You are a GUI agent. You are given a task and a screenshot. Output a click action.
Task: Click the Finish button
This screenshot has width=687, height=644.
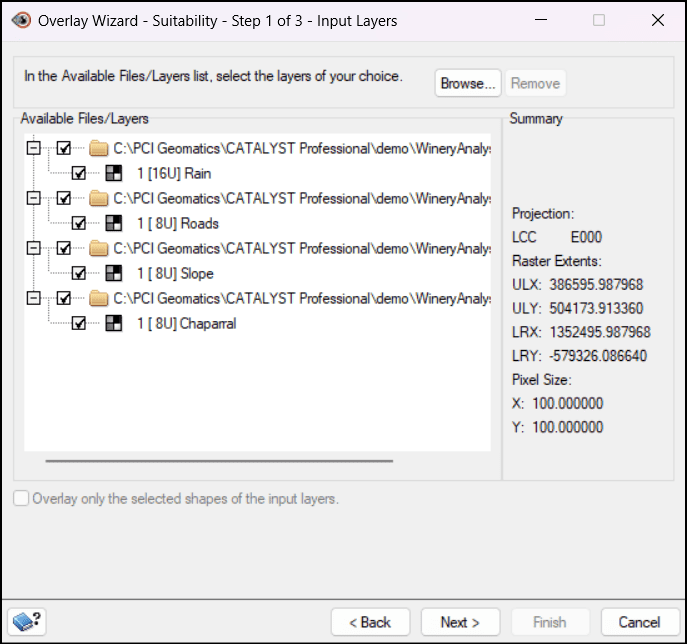pos(550,622)
